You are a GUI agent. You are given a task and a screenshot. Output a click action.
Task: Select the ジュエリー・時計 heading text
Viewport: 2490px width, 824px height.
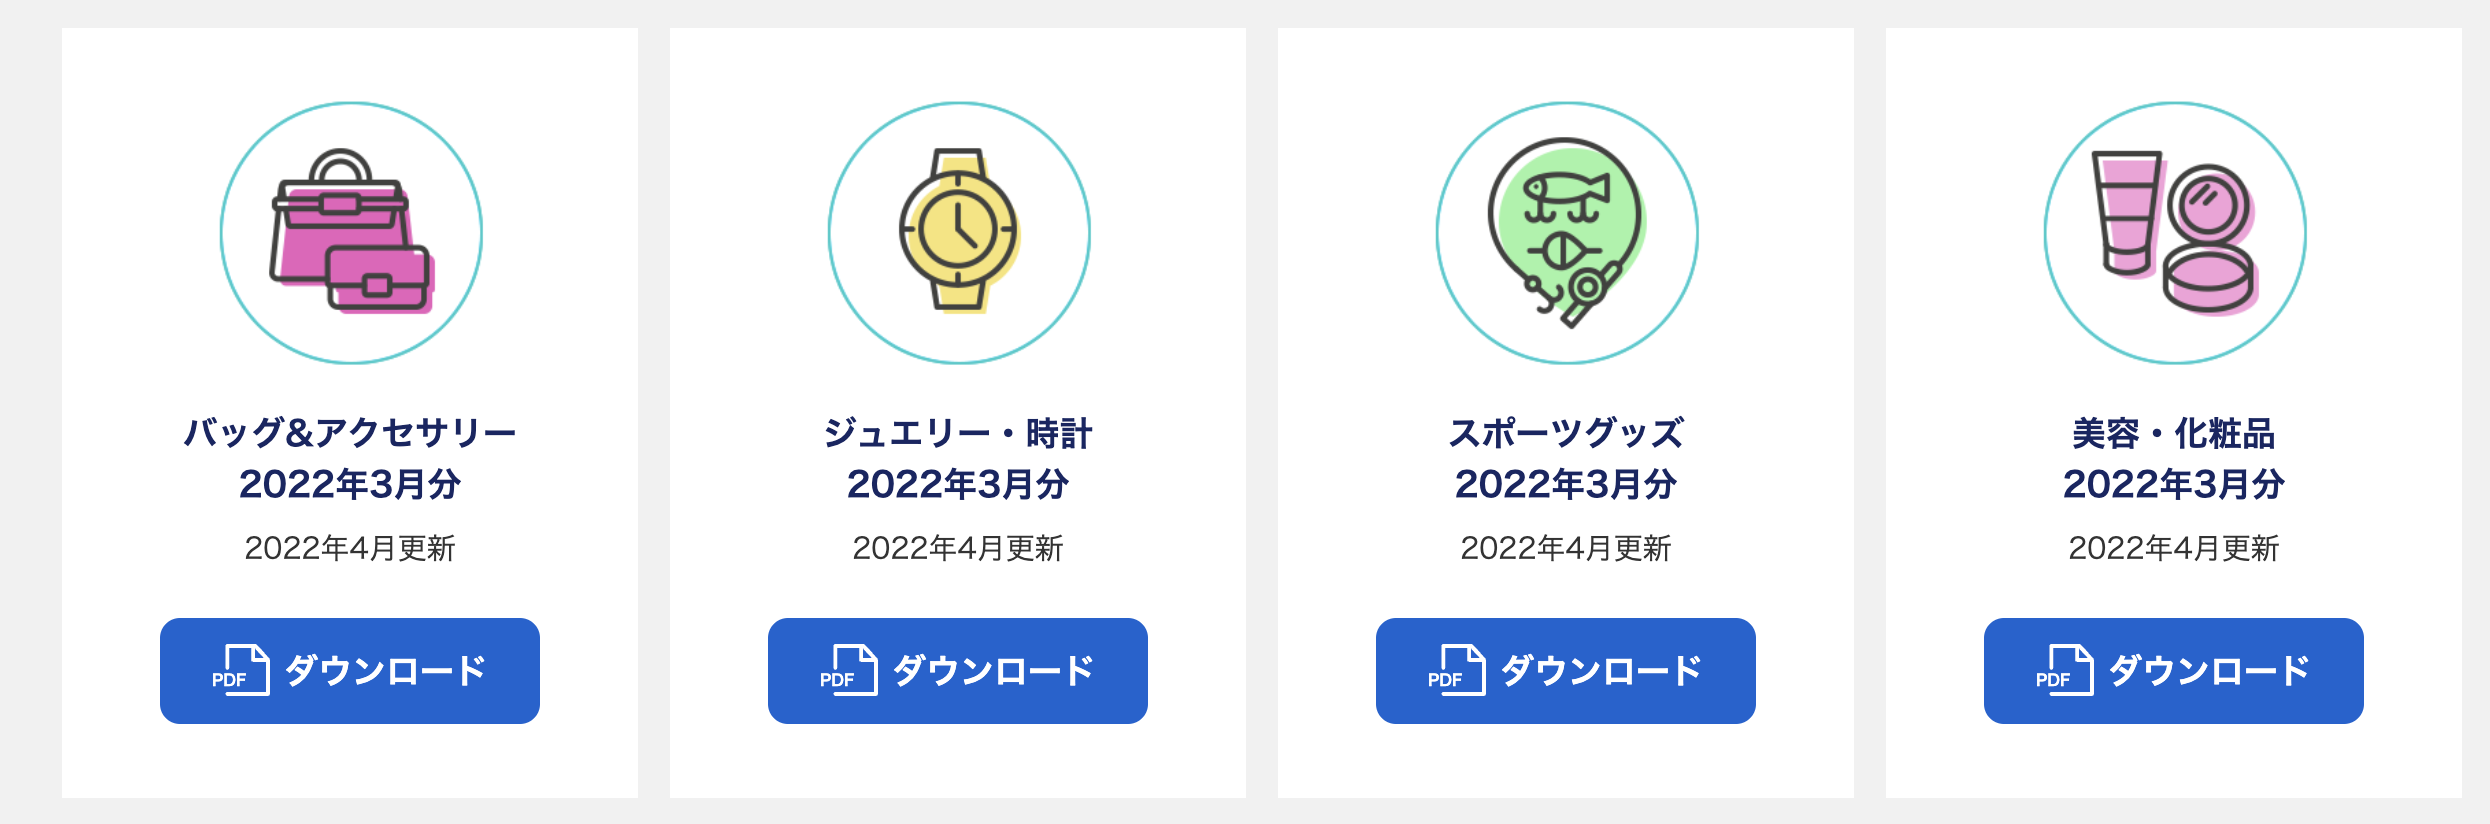pyautogui.click(x=958, y=433)
